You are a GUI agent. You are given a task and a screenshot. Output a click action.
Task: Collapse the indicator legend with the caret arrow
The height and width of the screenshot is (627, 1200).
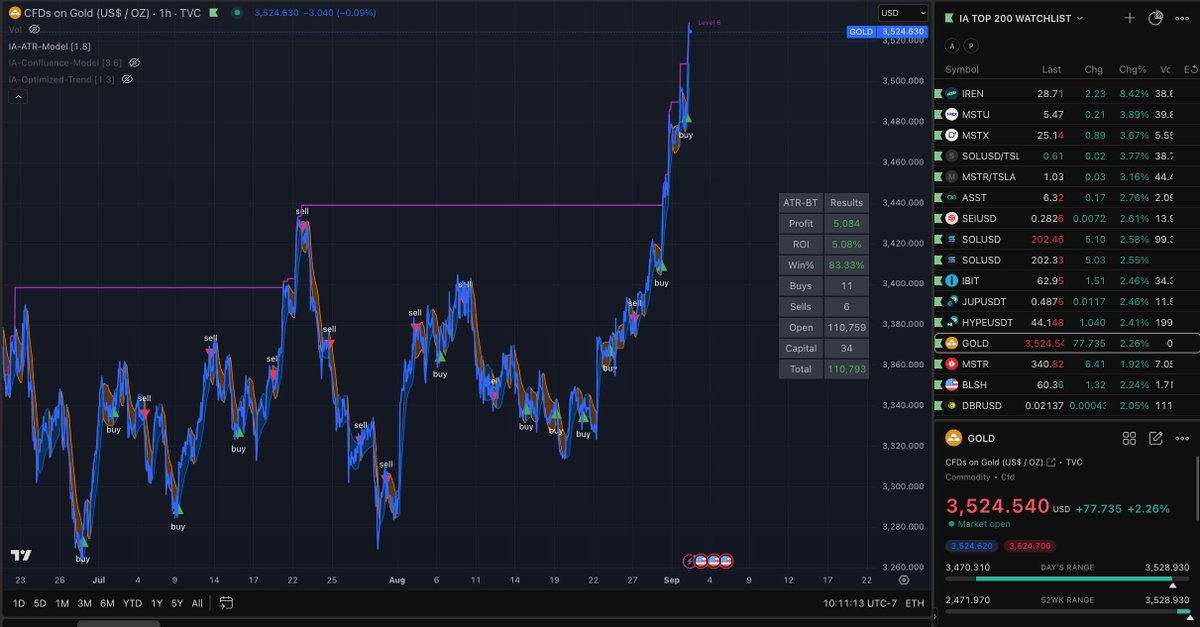coord(17,96)
